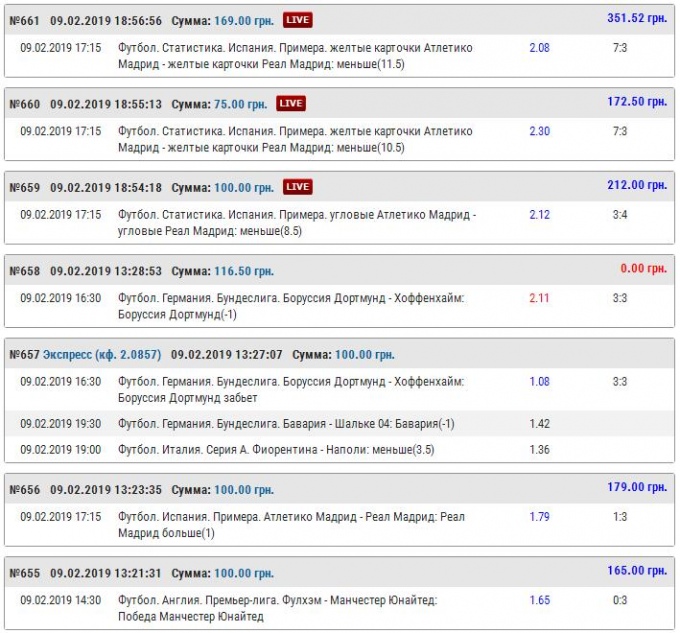Screen dimensions: 680x633
Task: Click odds 1.65 Победа Манчестер Юнайтед
Action: [539, 601]
